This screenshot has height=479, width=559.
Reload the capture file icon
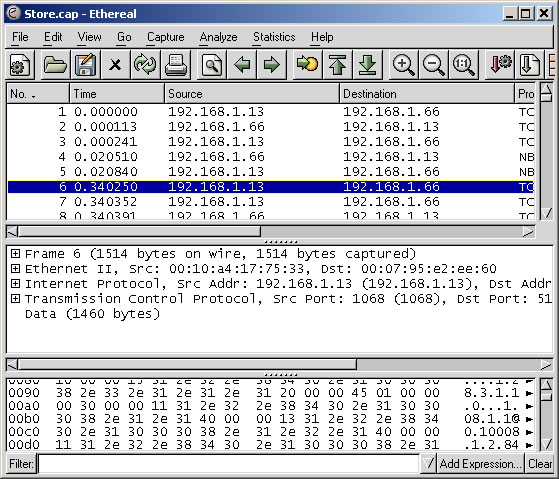pos(145,65)
